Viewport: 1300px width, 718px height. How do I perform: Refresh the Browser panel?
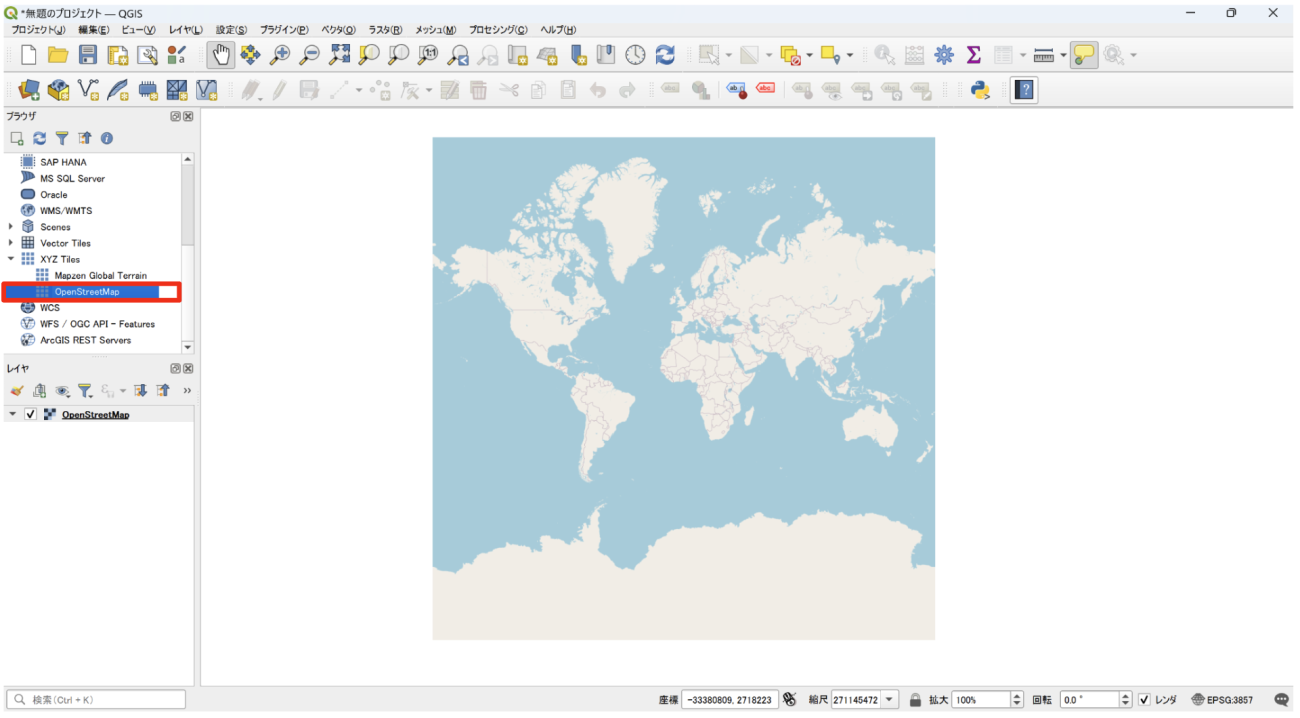pos(39,139)
